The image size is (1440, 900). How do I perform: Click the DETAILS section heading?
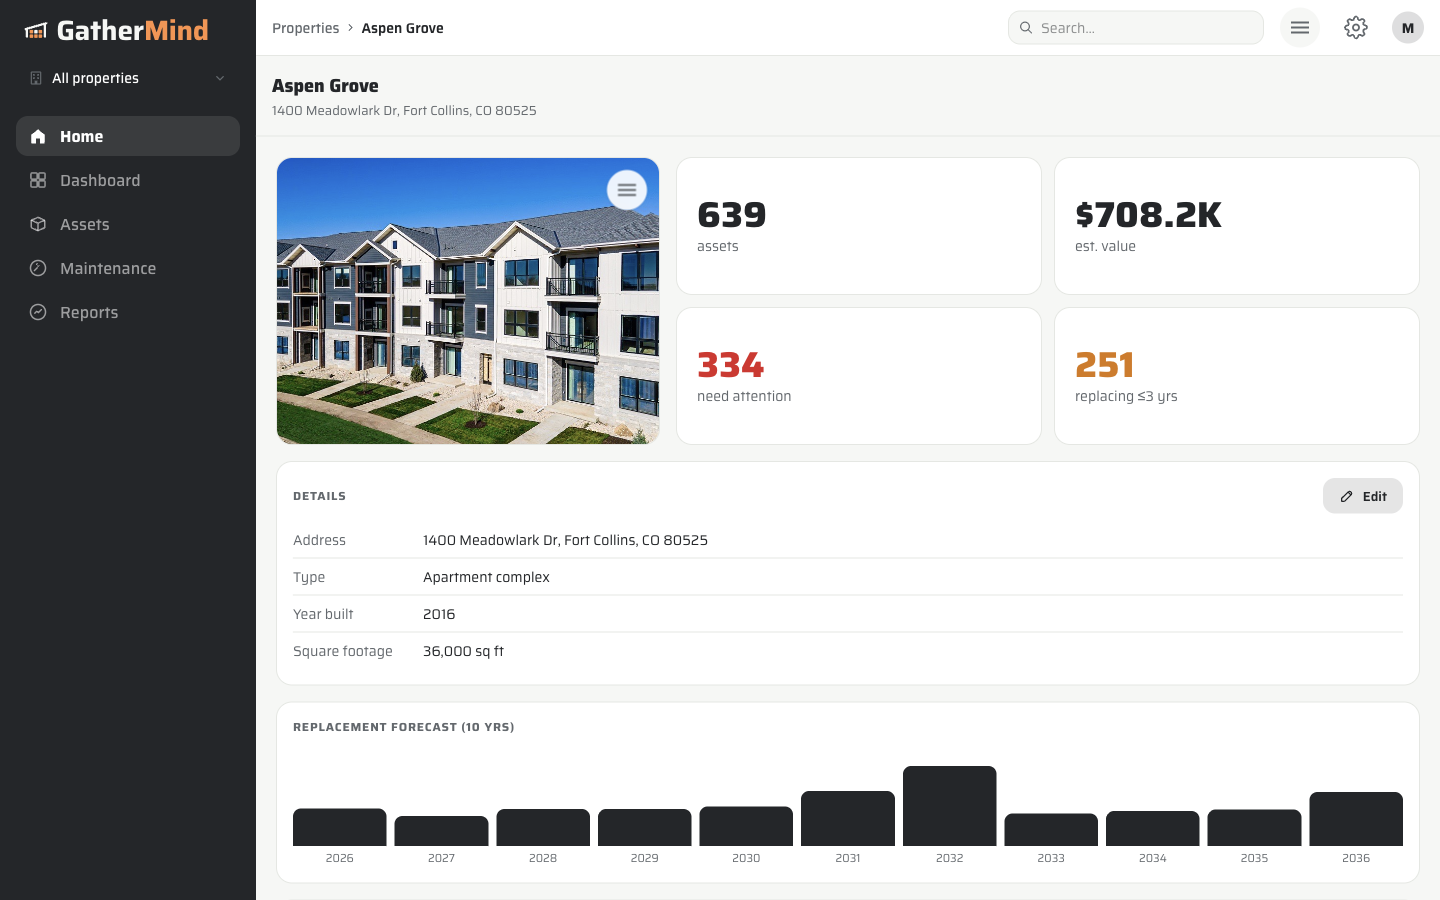(x=319, y=496)
